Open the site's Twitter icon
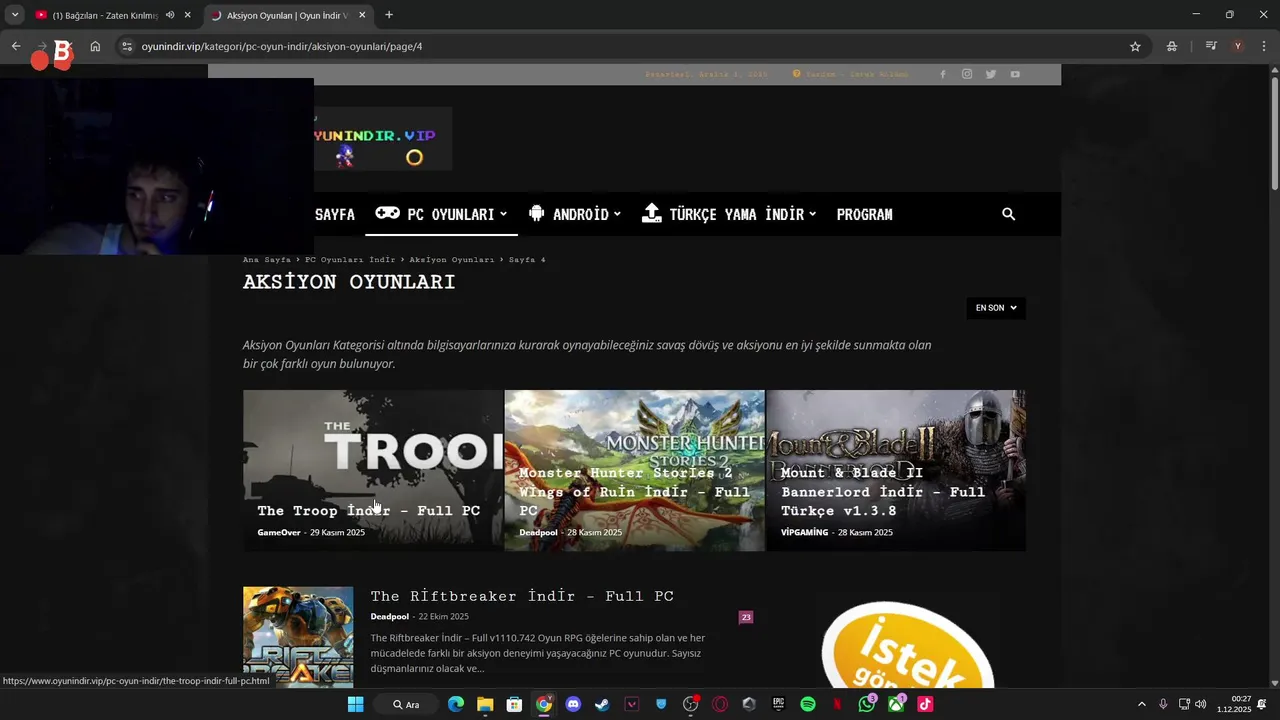The height and width of the screenshot is (720, 1280). [x=991, y=74]
